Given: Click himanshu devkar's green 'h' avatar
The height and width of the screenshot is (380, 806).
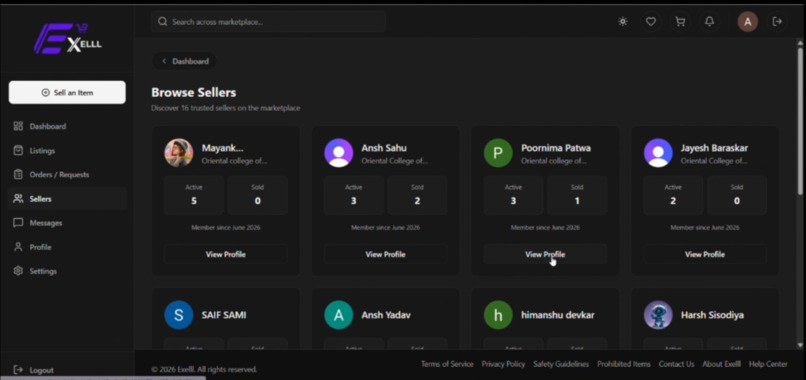Looking at the screenshot, I should 498,315.
